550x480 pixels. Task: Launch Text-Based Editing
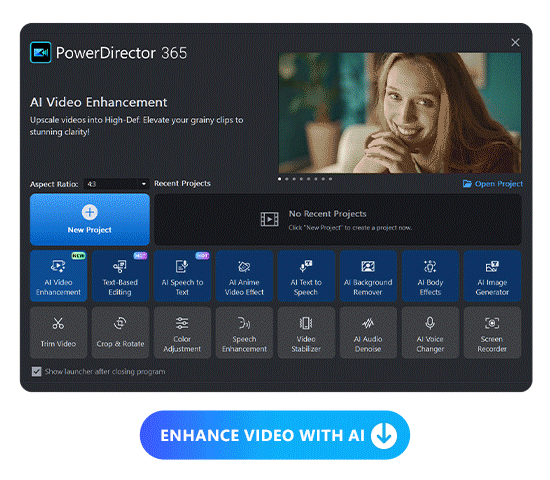(120, 276)
